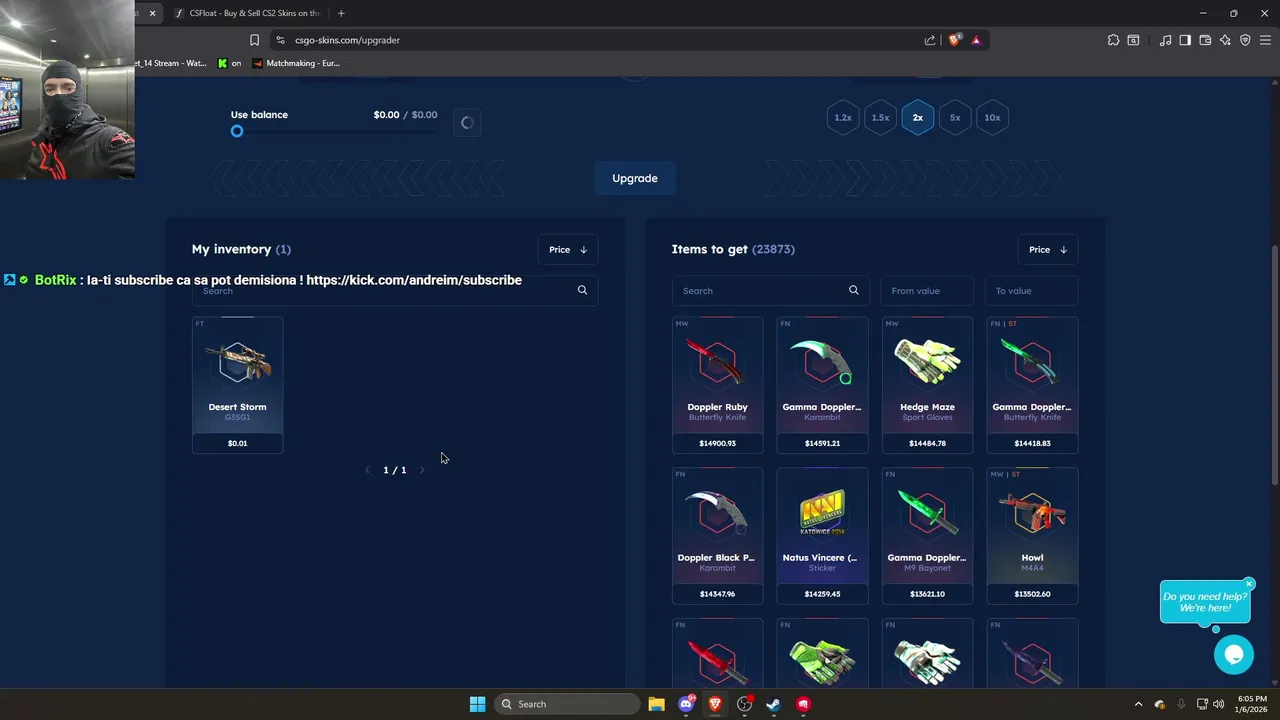Select the 1.5x multiplier

tap(880, 117)
